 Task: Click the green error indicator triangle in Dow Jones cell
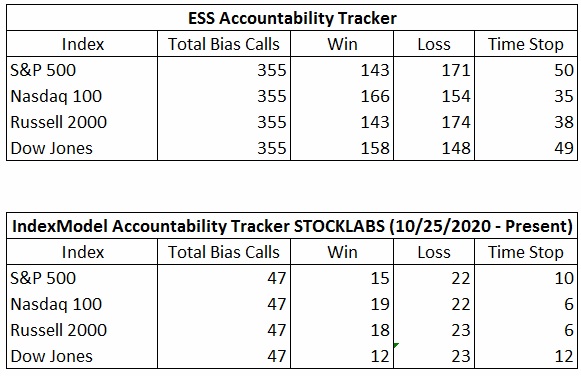click(x=396, y=345)
